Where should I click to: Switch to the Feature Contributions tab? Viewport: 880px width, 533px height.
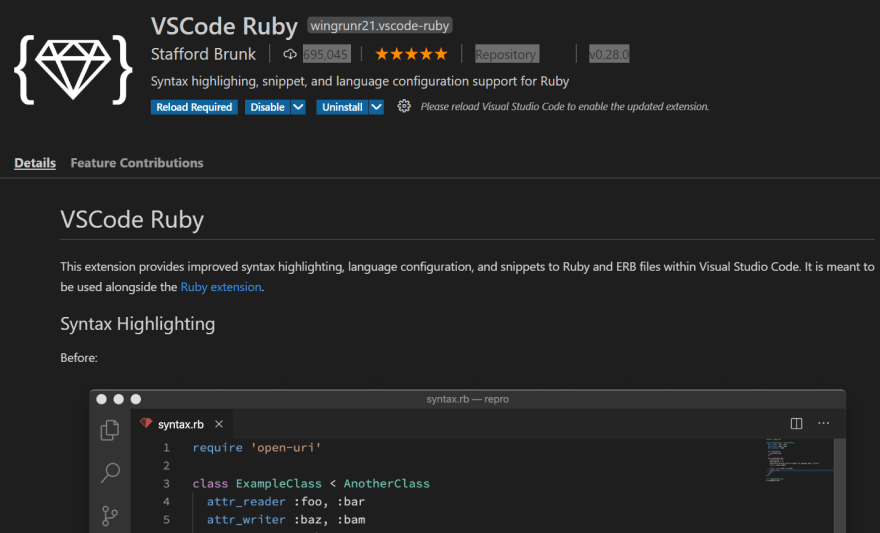pos(137,163)
